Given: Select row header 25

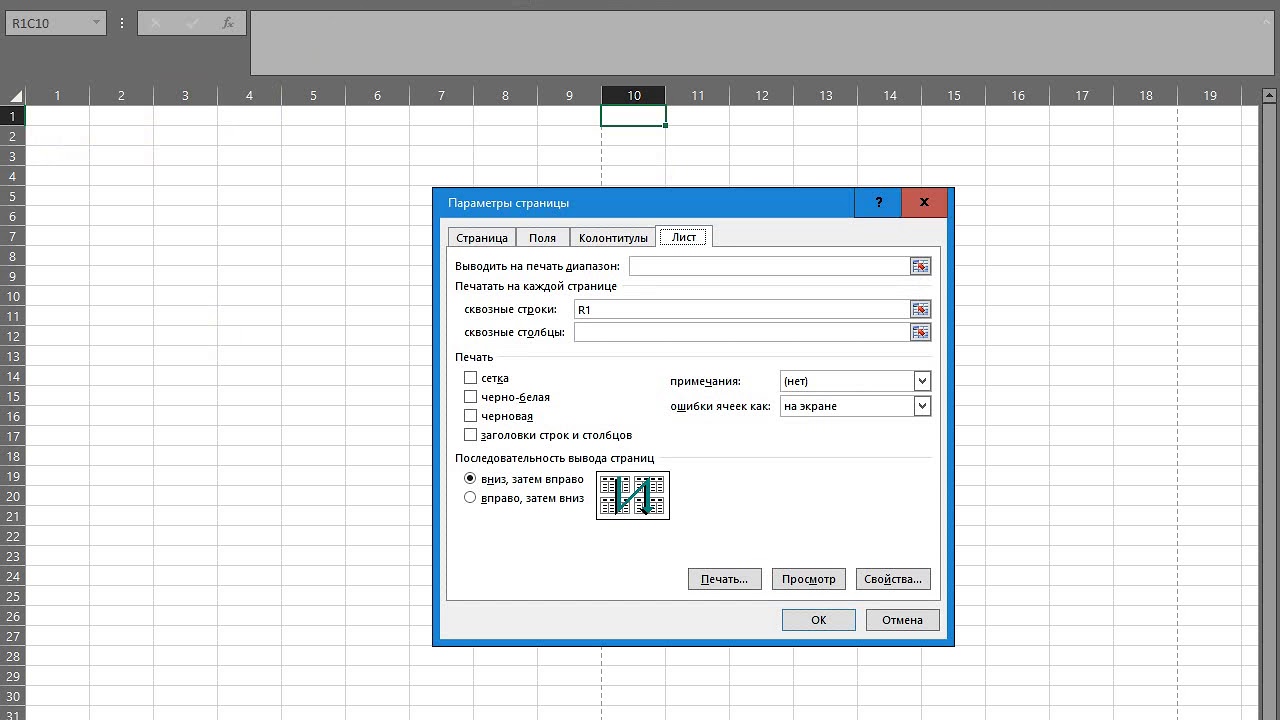Looking at the screenshot, I should pyautogui.click(x=13, y=596).
